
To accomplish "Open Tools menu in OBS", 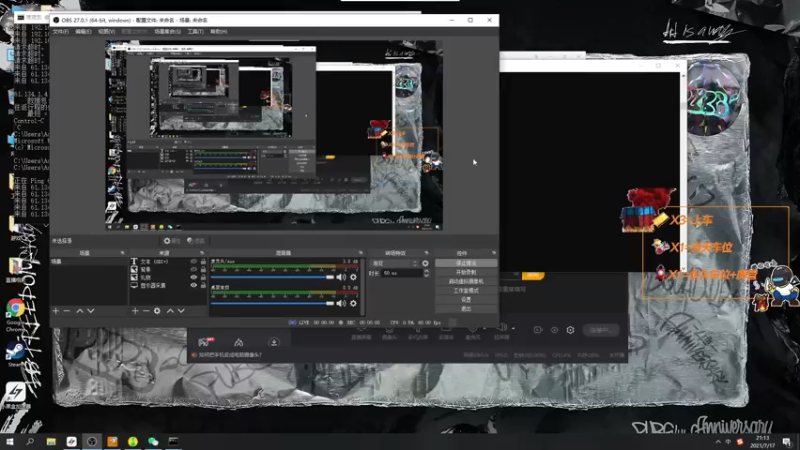I will pos(195,32).
